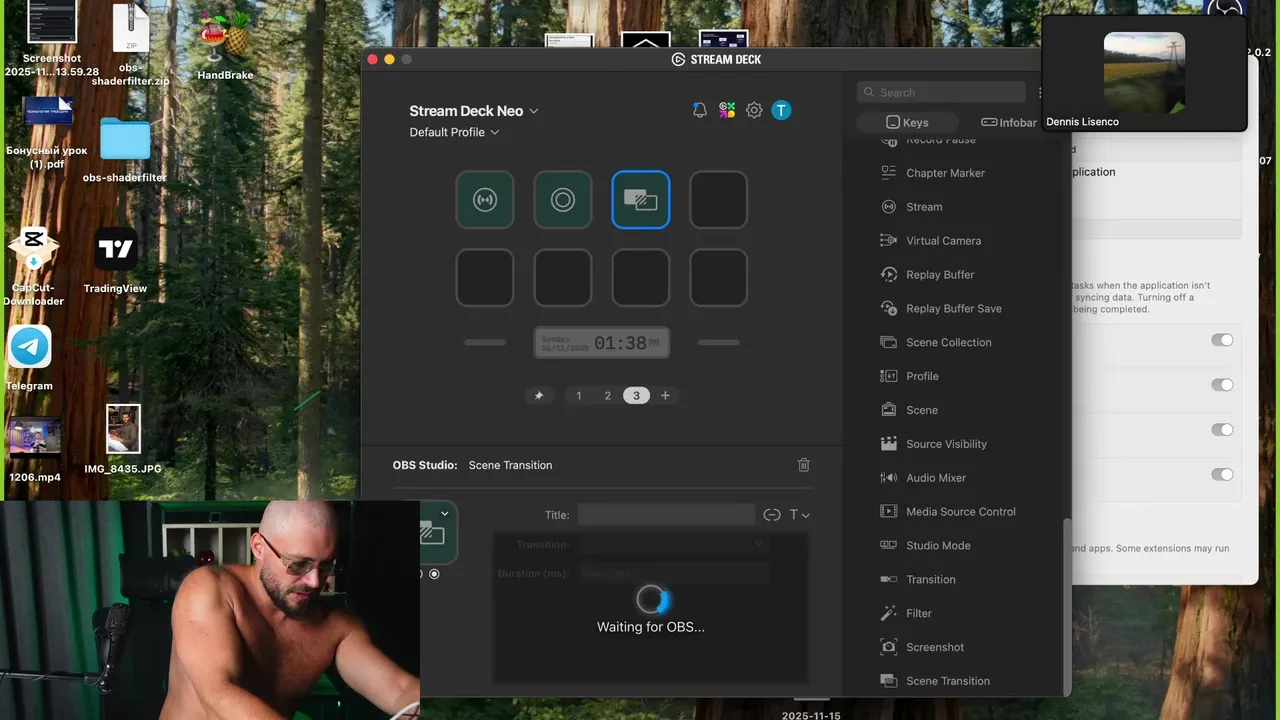The image size is (1280, 720).
Task: Click the Search actions field
Action: coord(941,92)
